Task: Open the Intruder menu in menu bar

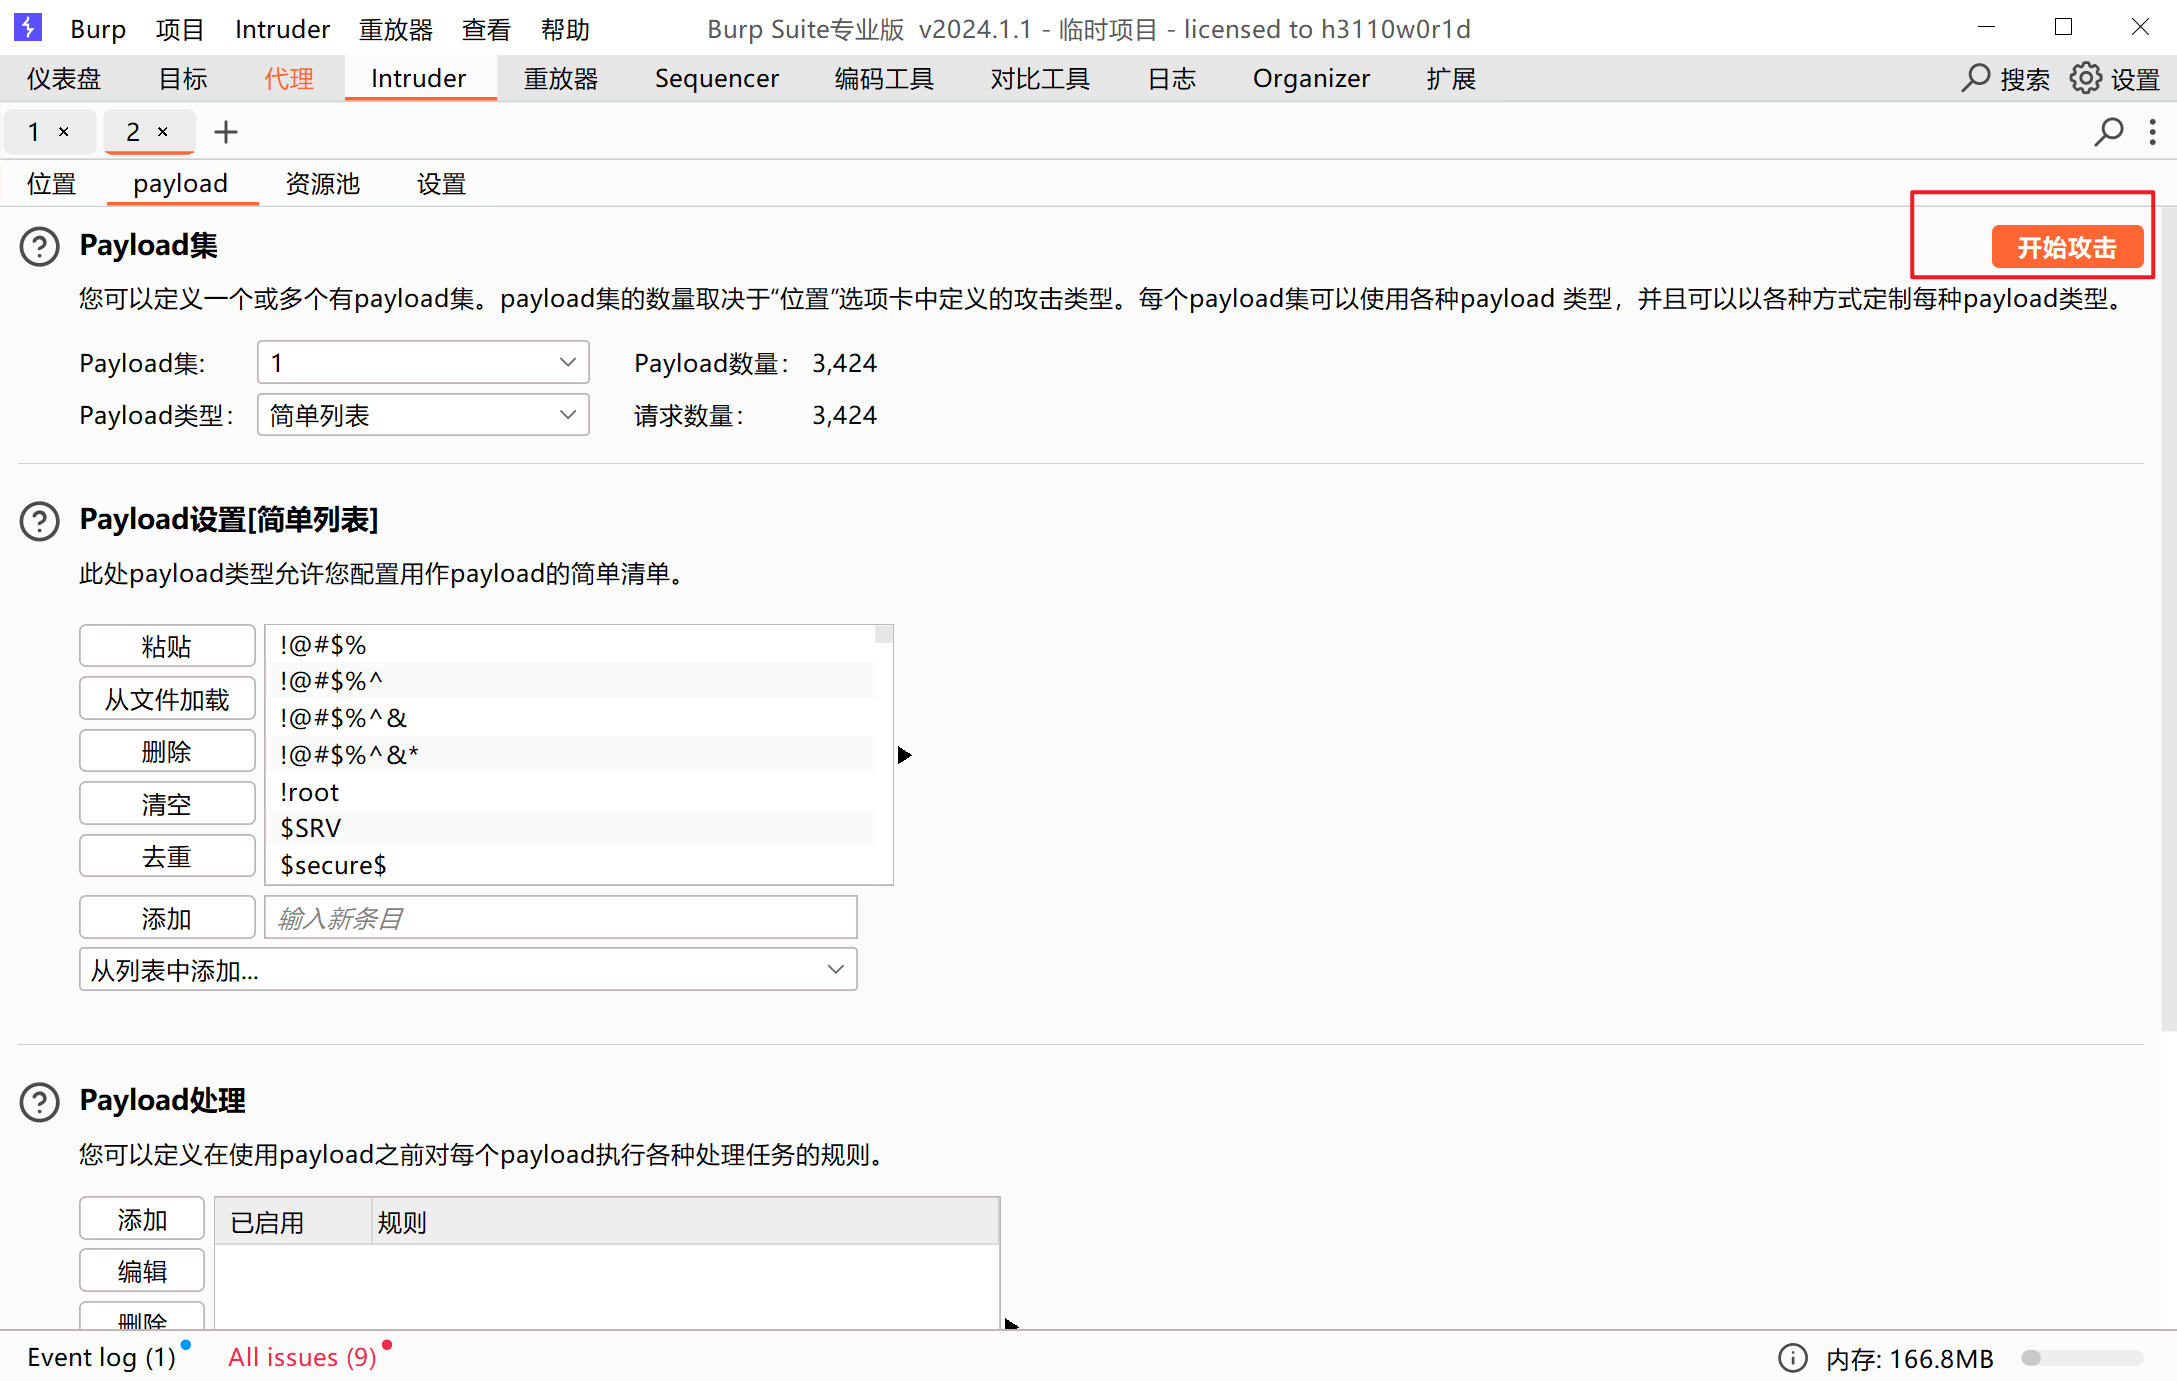Action: (x=282, y=29)
